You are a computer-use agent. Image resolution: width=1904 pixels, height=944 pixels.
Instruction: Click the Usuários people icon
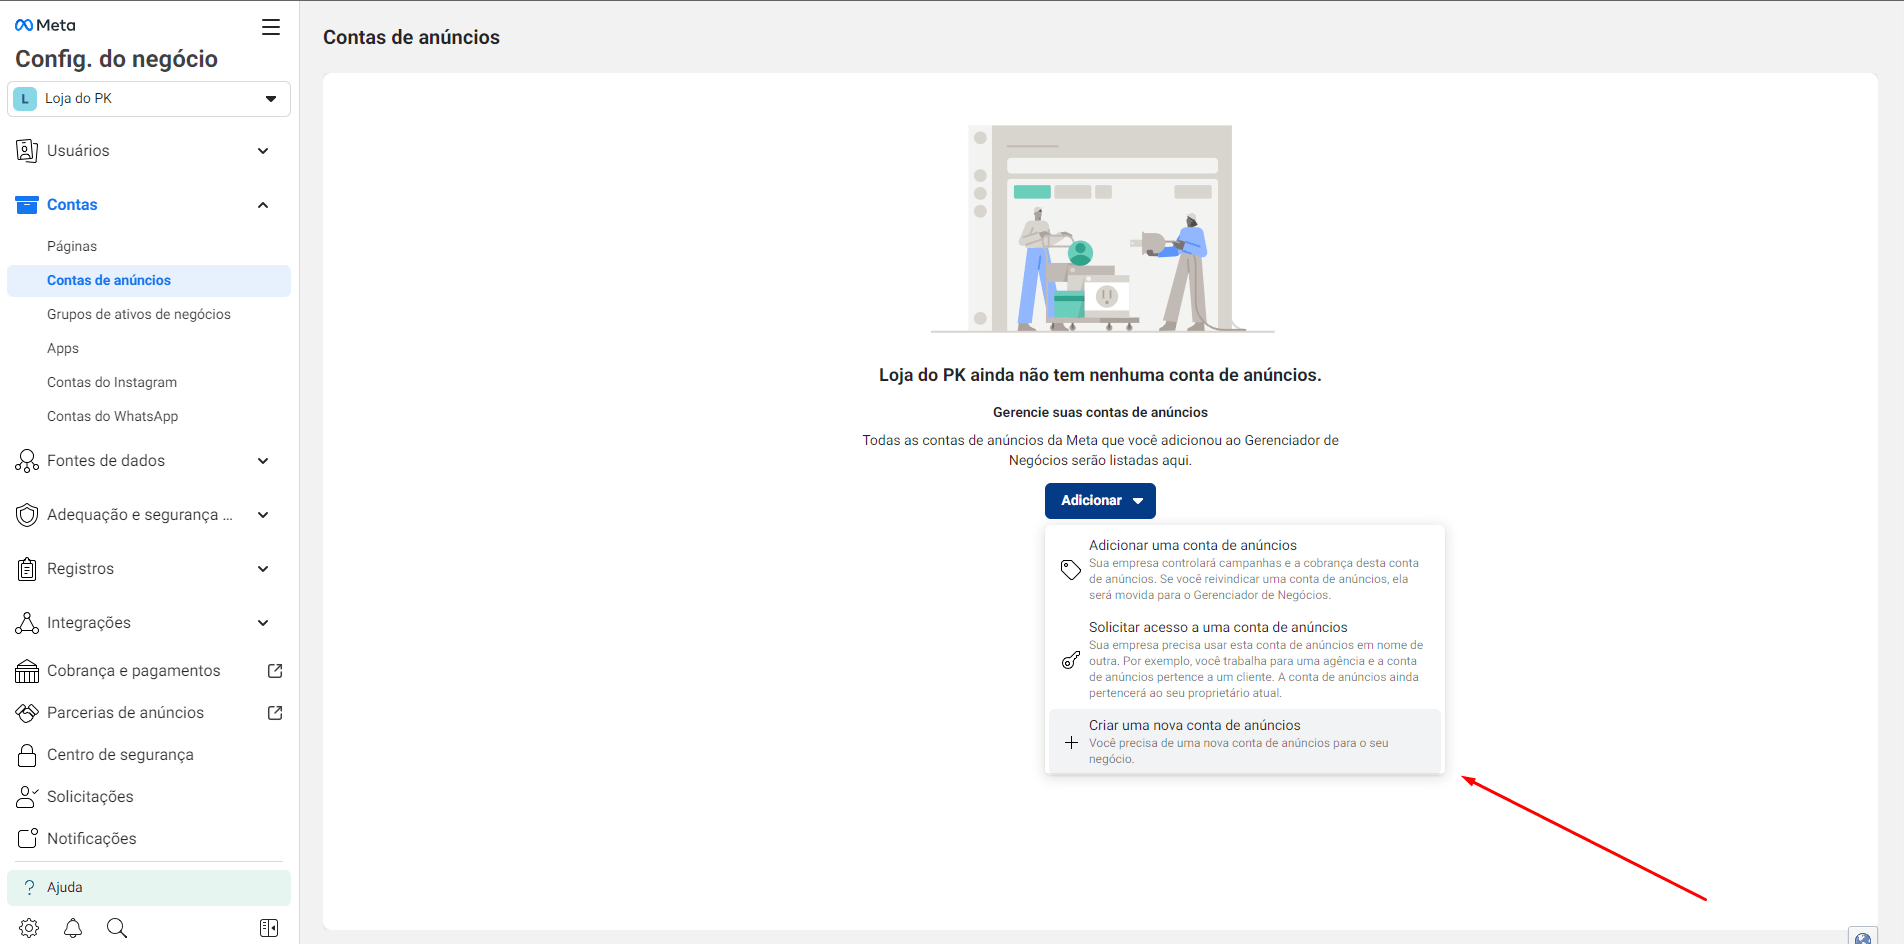coord(27,151)
